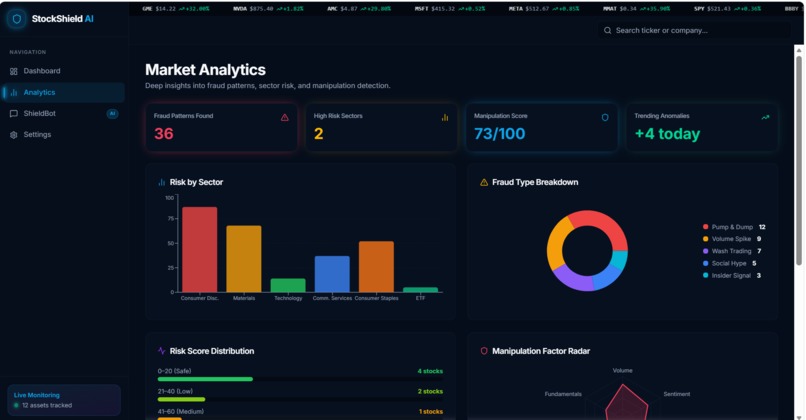Click the Live Monitoring status card

[64, 400]
